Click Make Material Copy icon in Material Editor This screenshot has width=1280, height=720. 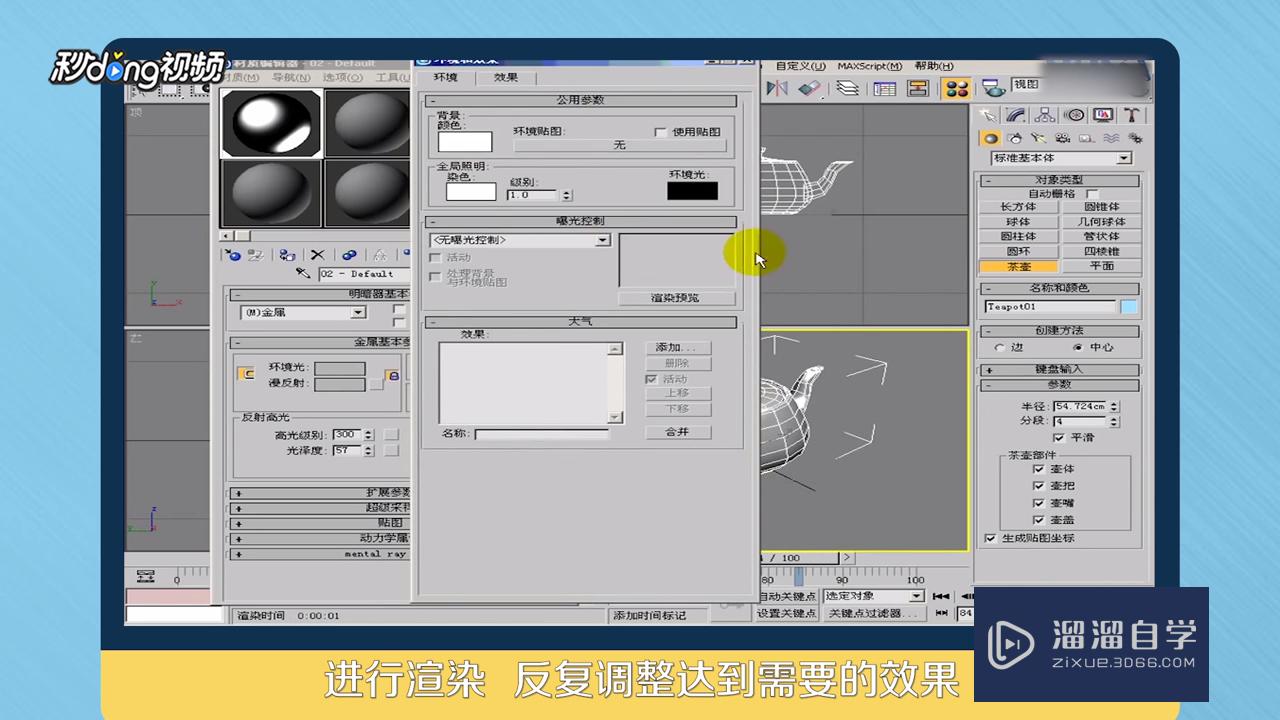pyautogui.click(x=349, y=255)
